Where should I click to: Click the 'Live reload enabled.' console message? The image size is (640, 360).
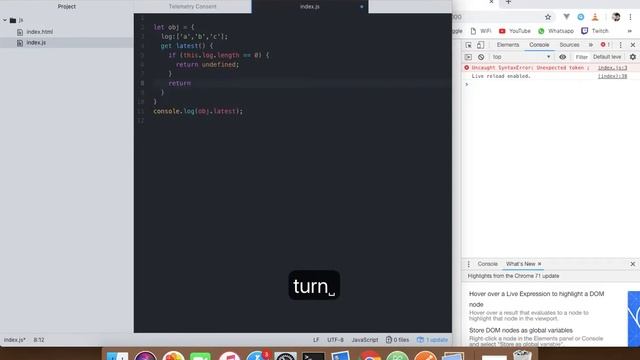click(501, 76)
